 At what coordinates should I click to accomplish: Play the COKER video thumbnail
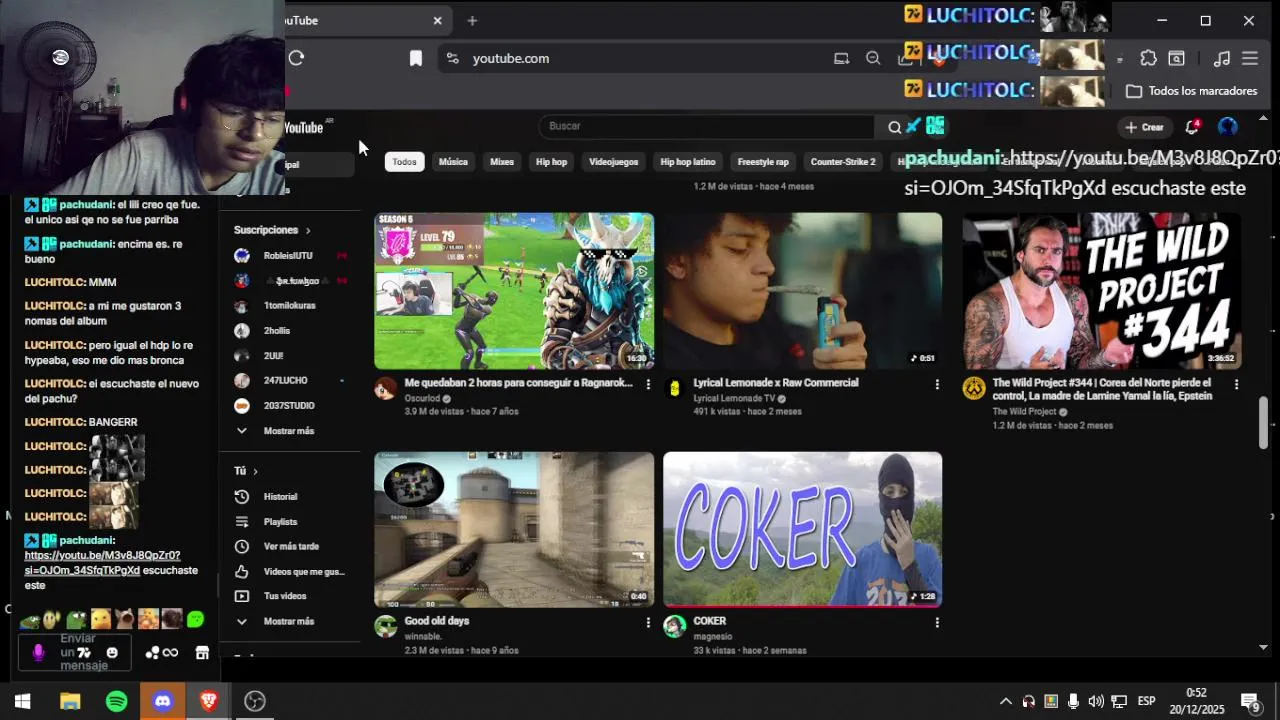coord(802,530)
